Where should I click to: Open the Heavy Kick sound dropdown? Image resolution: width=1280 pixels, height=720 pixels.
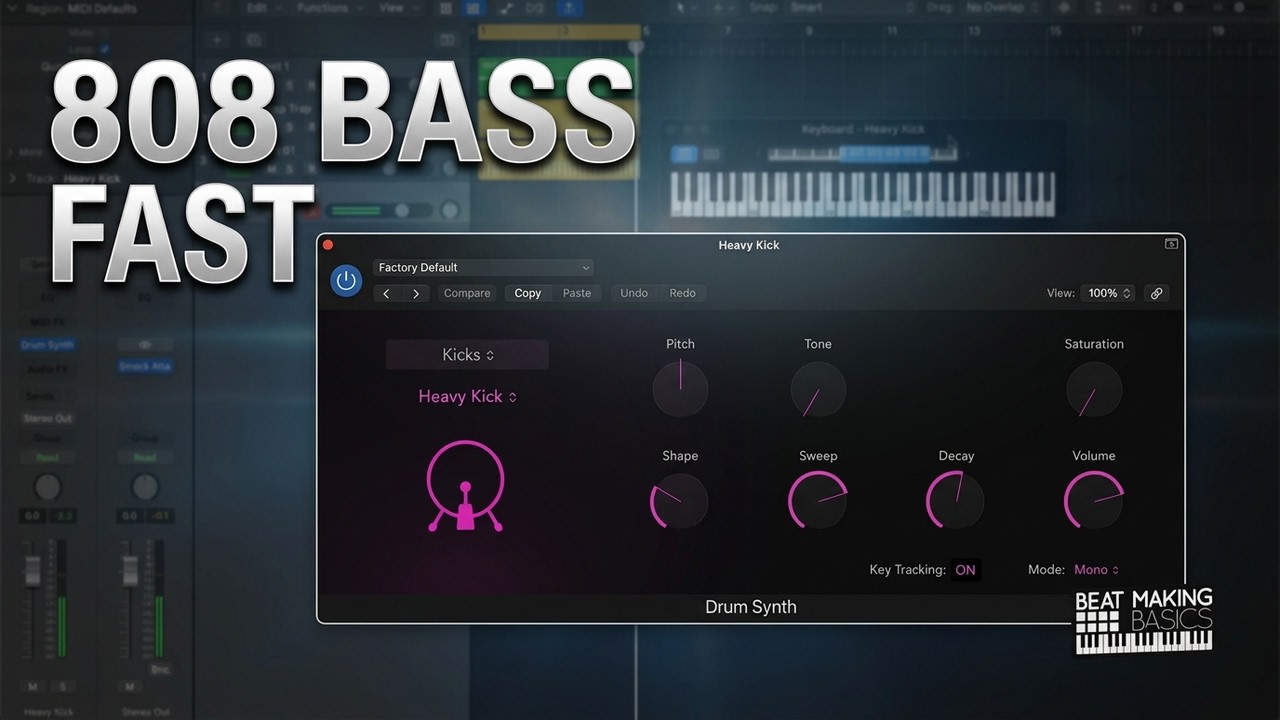click(x=467, y=397)
